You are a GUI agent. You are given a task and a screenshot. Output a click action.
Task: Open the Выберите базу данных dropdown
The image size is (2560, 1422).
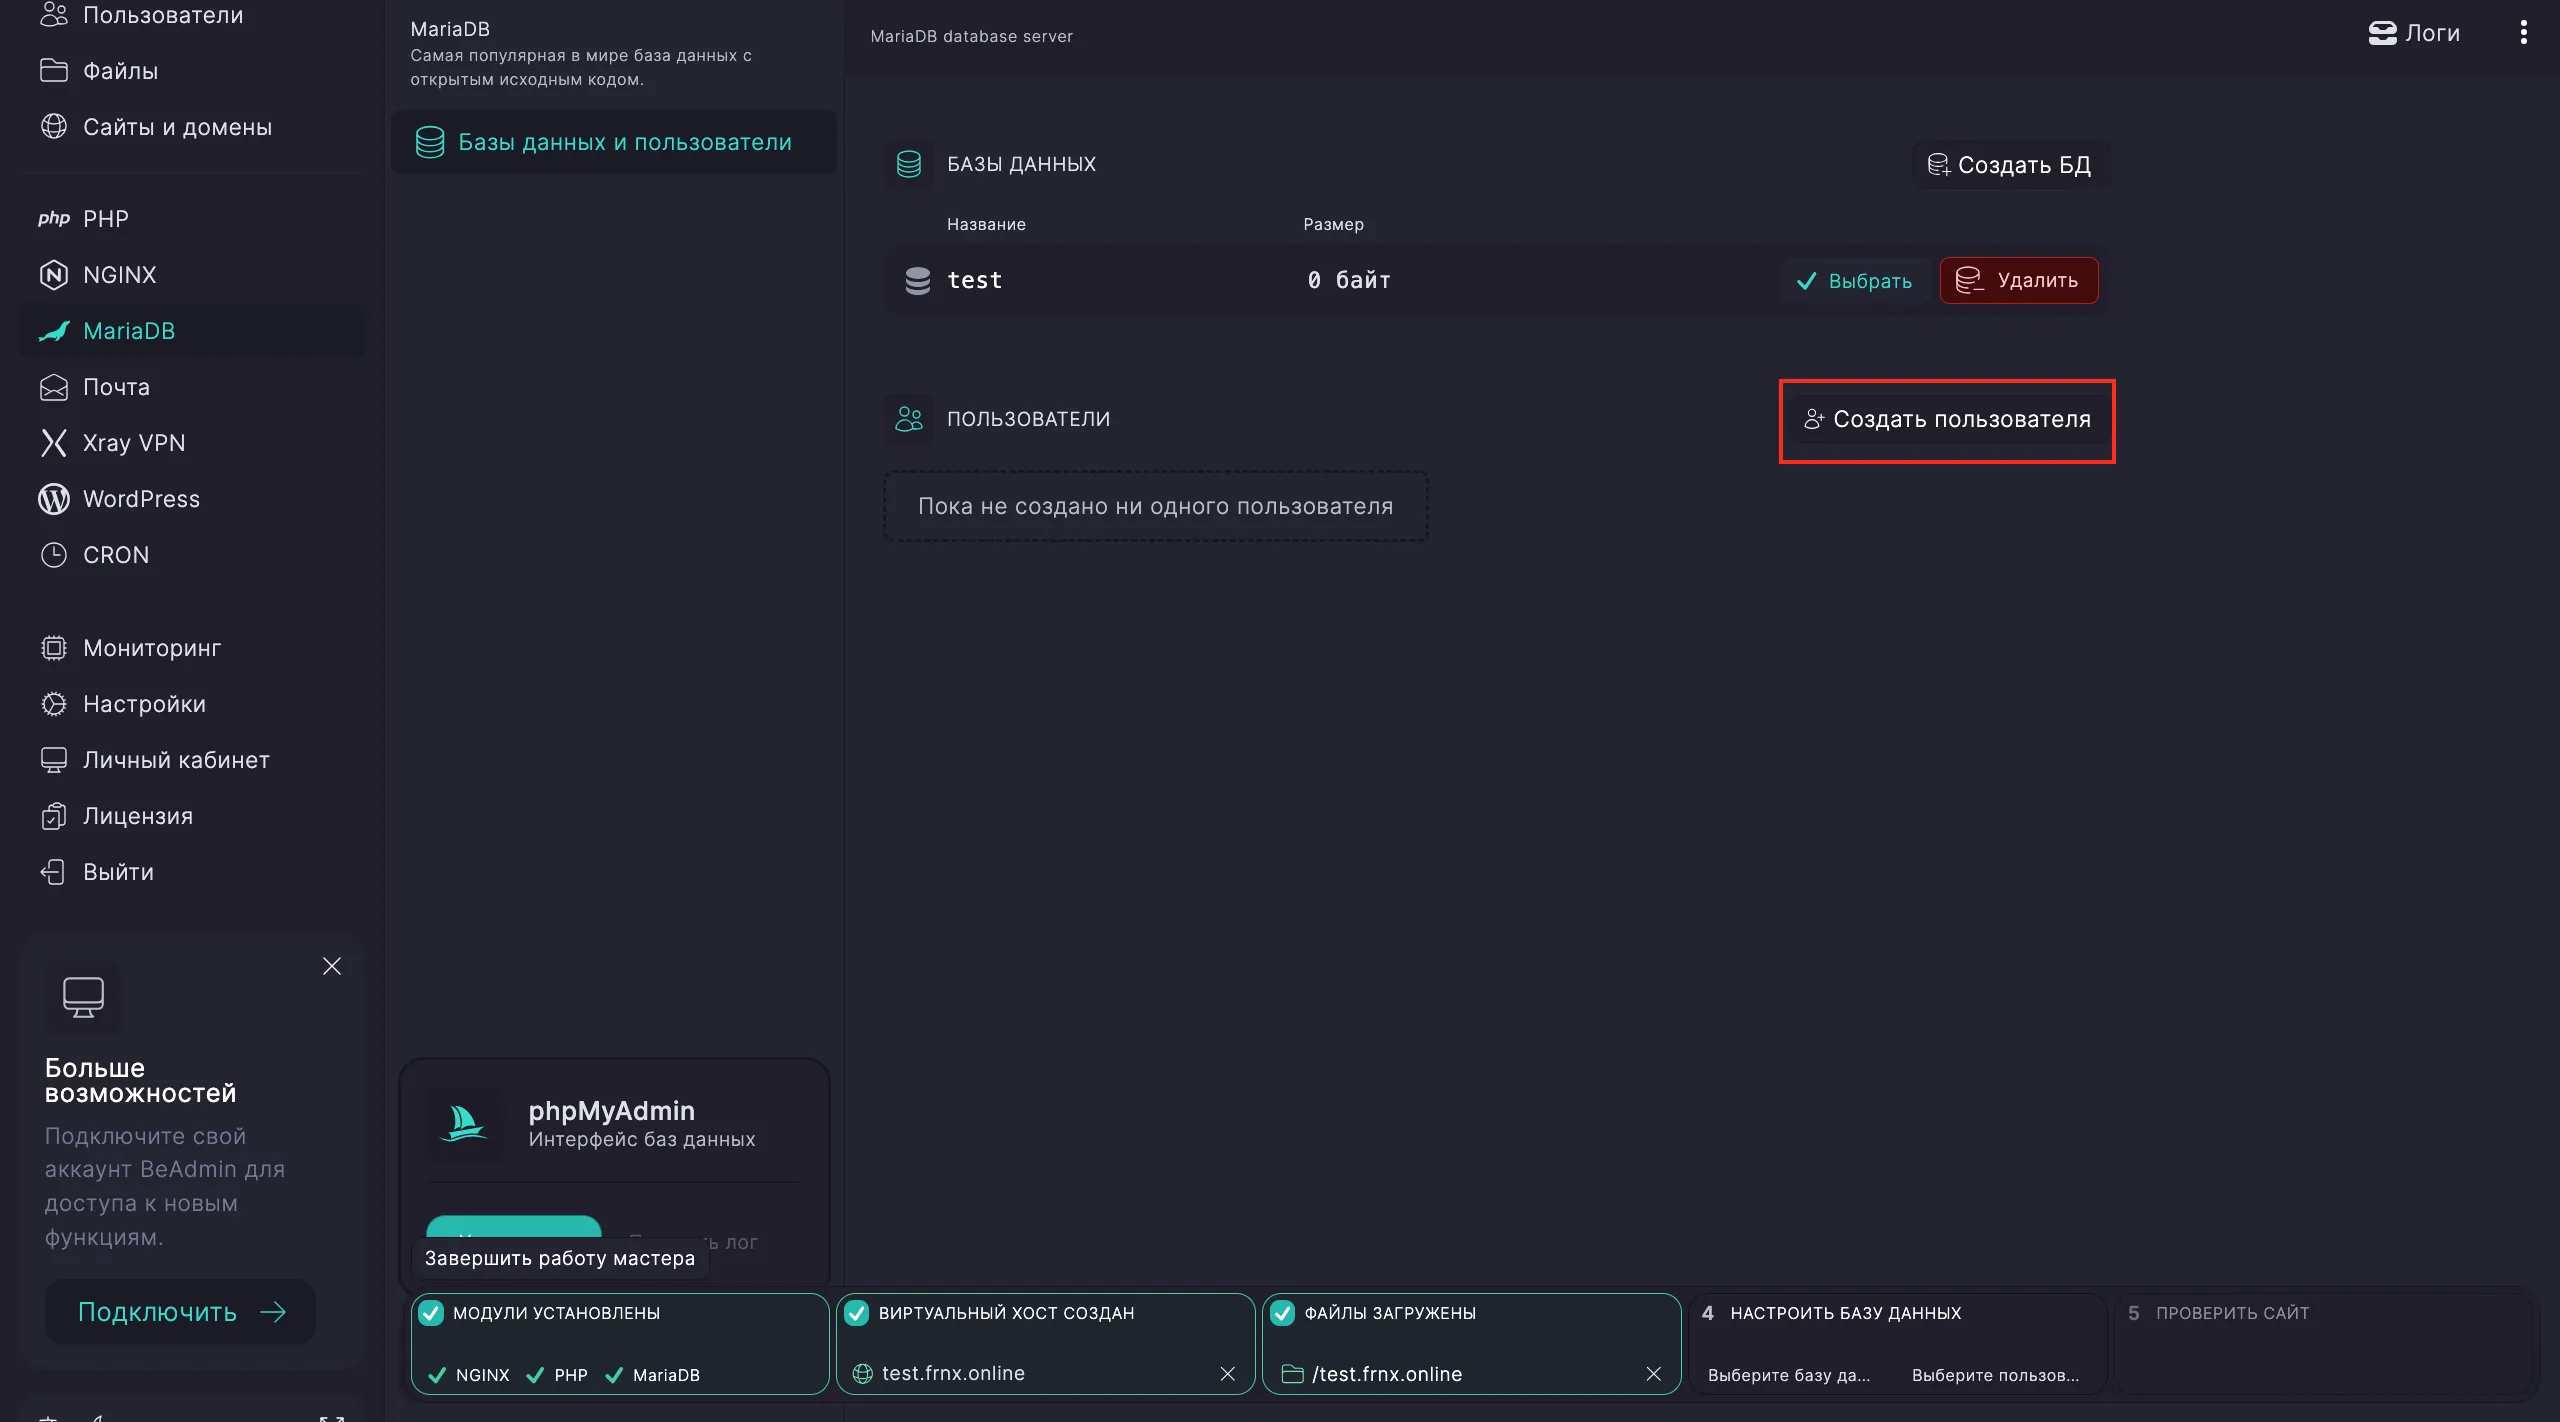[1787, 1375]
